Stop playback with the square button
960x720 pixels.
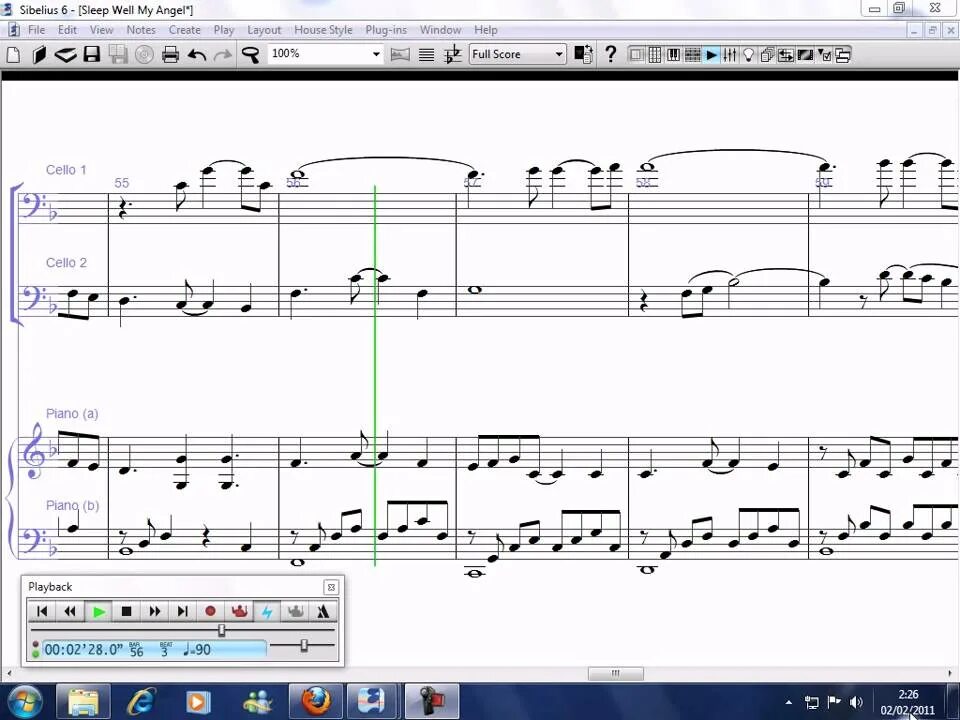point(127,611)
